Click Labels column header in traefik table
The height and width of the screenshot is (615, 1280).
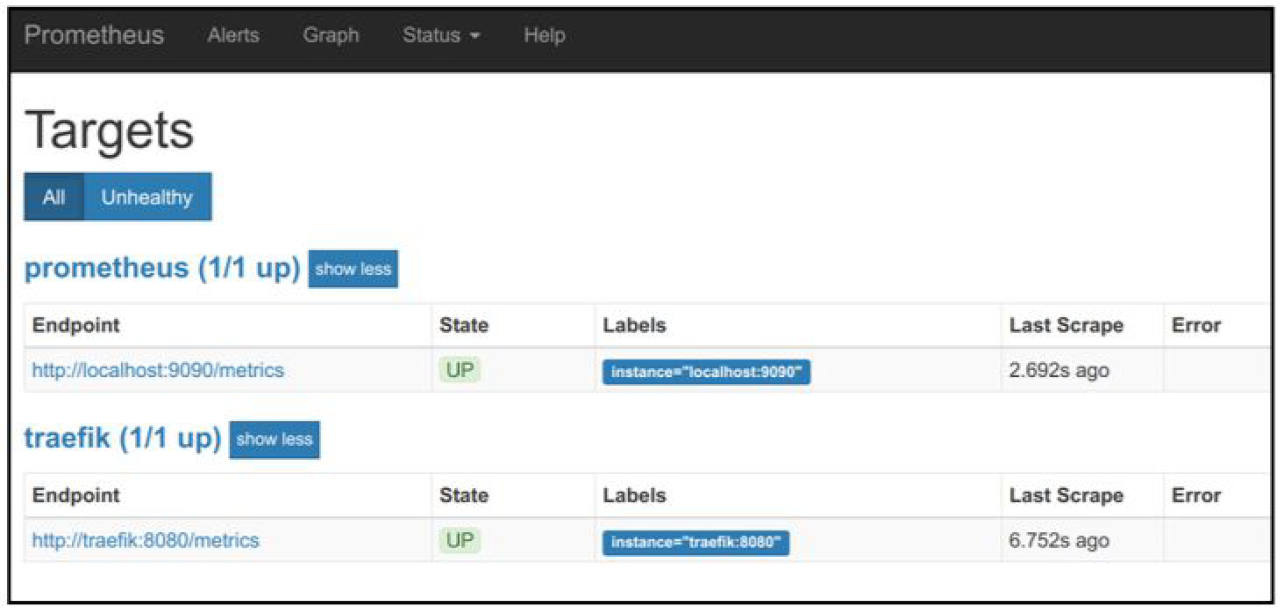634,495
